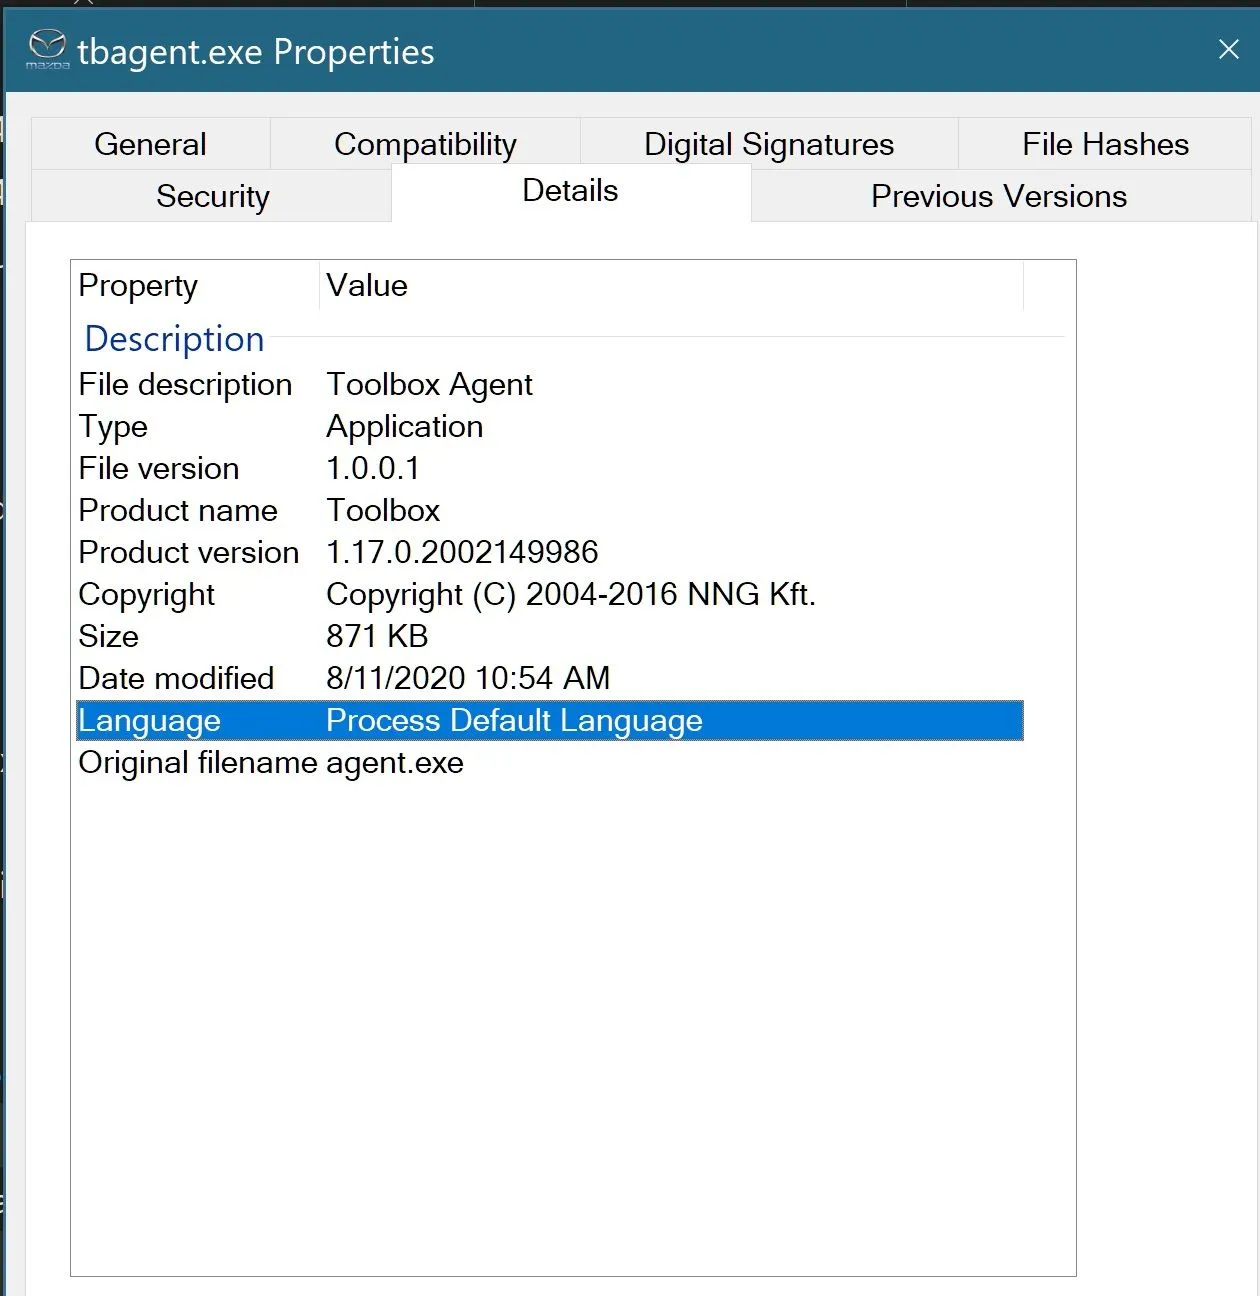The image size is (1260, 1296).
Task: Select the Size 871 KB row
Action: (376, 637)
